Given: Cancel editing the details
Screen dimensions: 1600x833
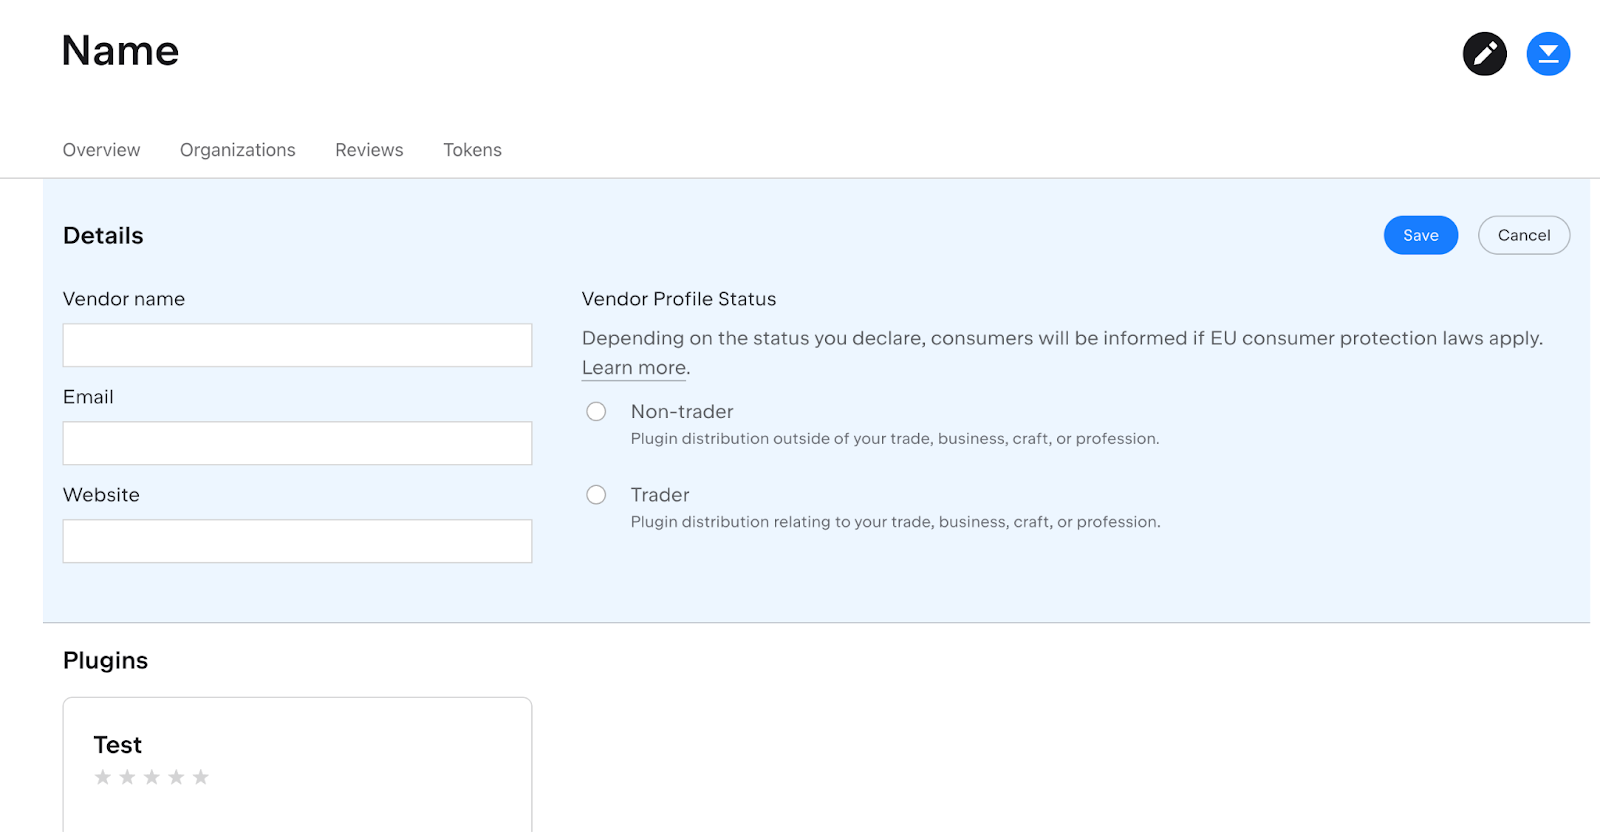Looking at the screenshot, I should (1524, 235).
